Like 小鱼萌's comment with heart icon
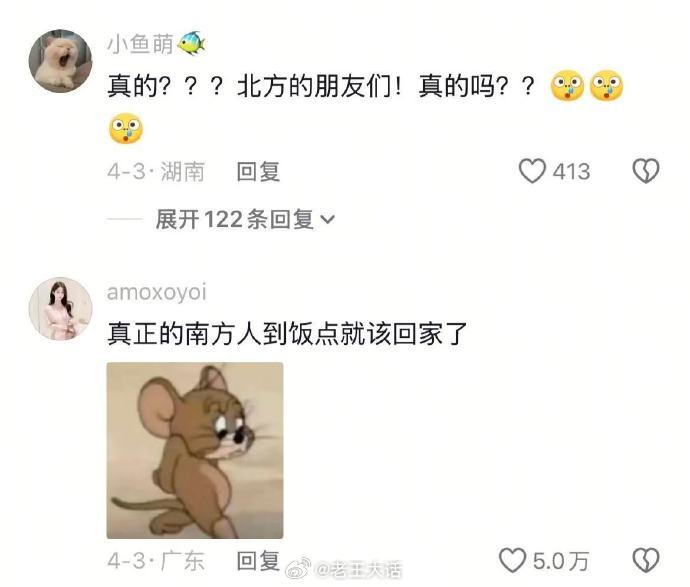This screenshot has height=587, width=690. click(x=532, y=171)
